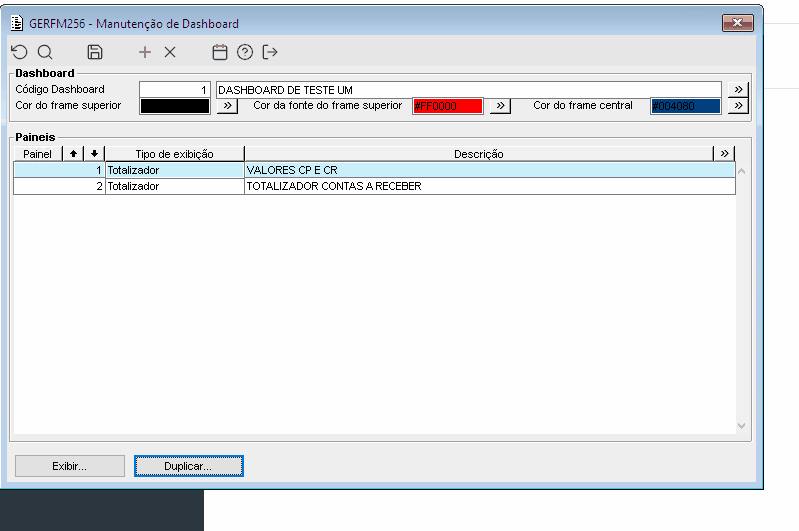Move the panel up with the up arrow
The width and height of the screenshot is (799, 531).
(x=73, y=153)
